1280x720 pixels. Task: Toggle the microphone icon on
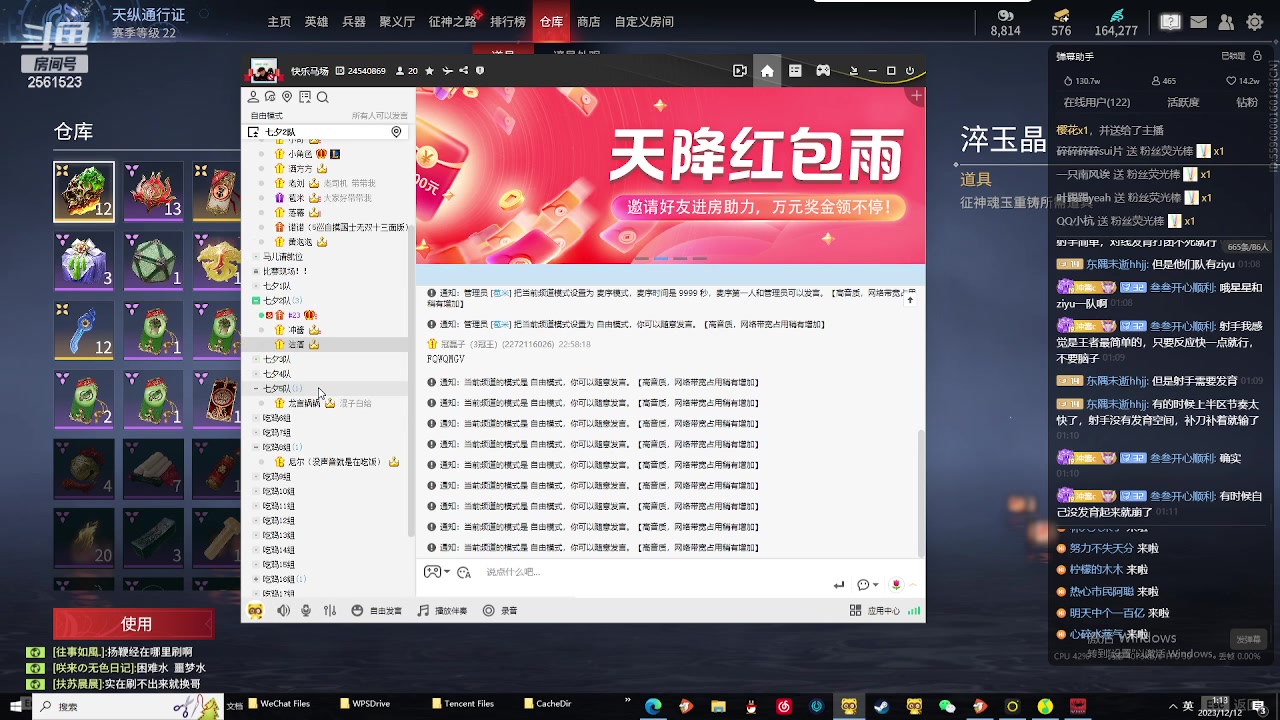pyautogui.click(x=305, y=610)
